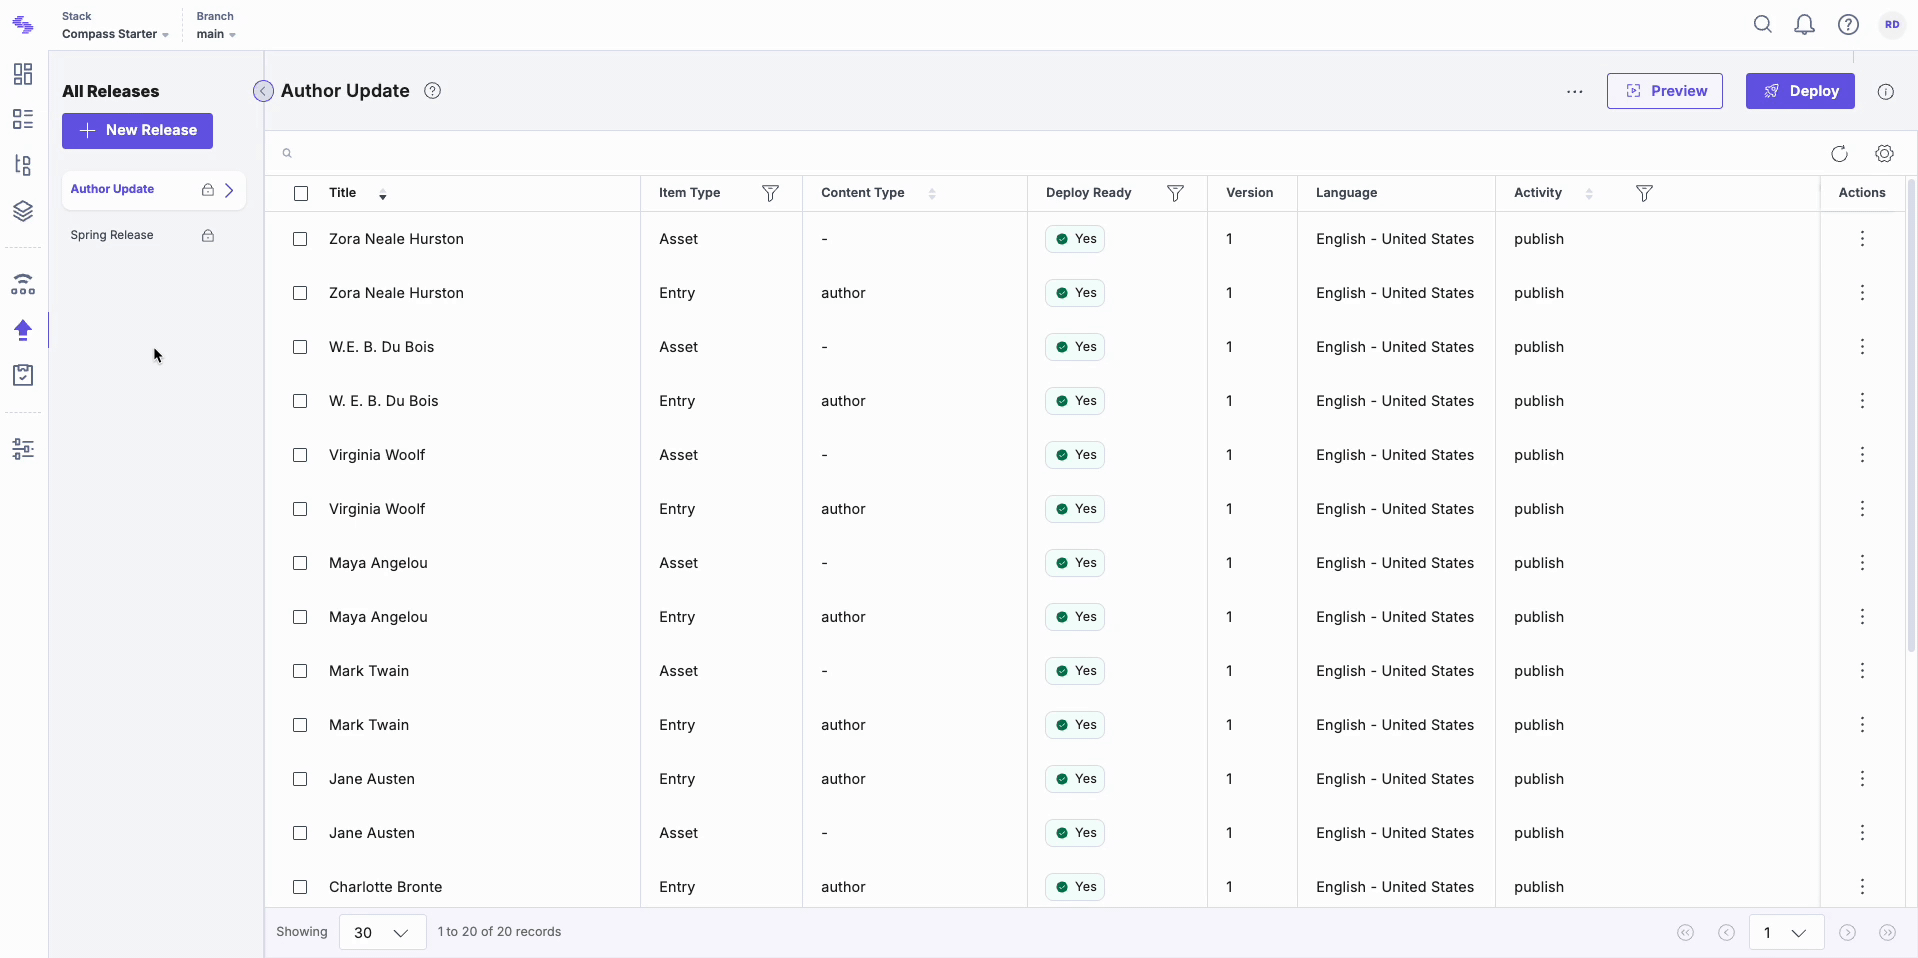Image resolution: width=1918 pixels, height=958 pixels.
Task: Sort table by Title column arrow
Action: pos(383,194)
